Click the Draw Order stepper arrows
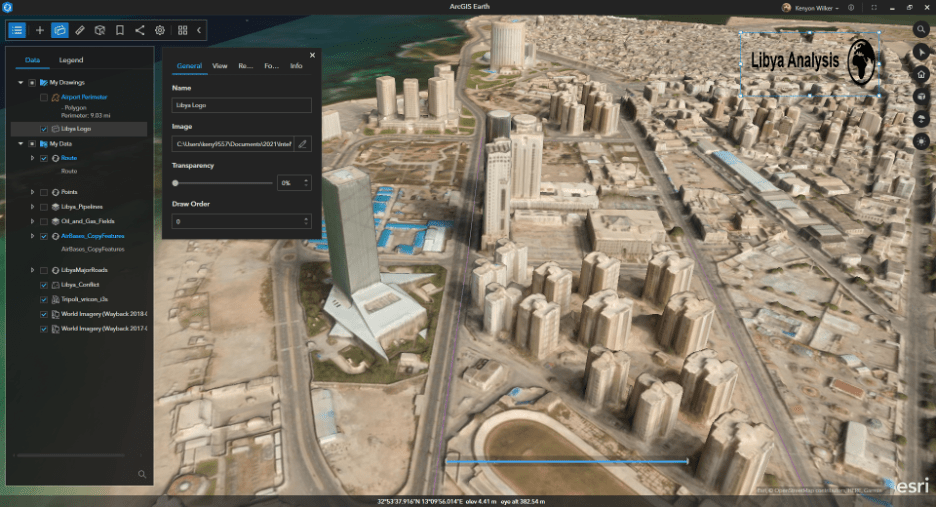936x508 pixels. pyautogui.click(x=306, y=221)
